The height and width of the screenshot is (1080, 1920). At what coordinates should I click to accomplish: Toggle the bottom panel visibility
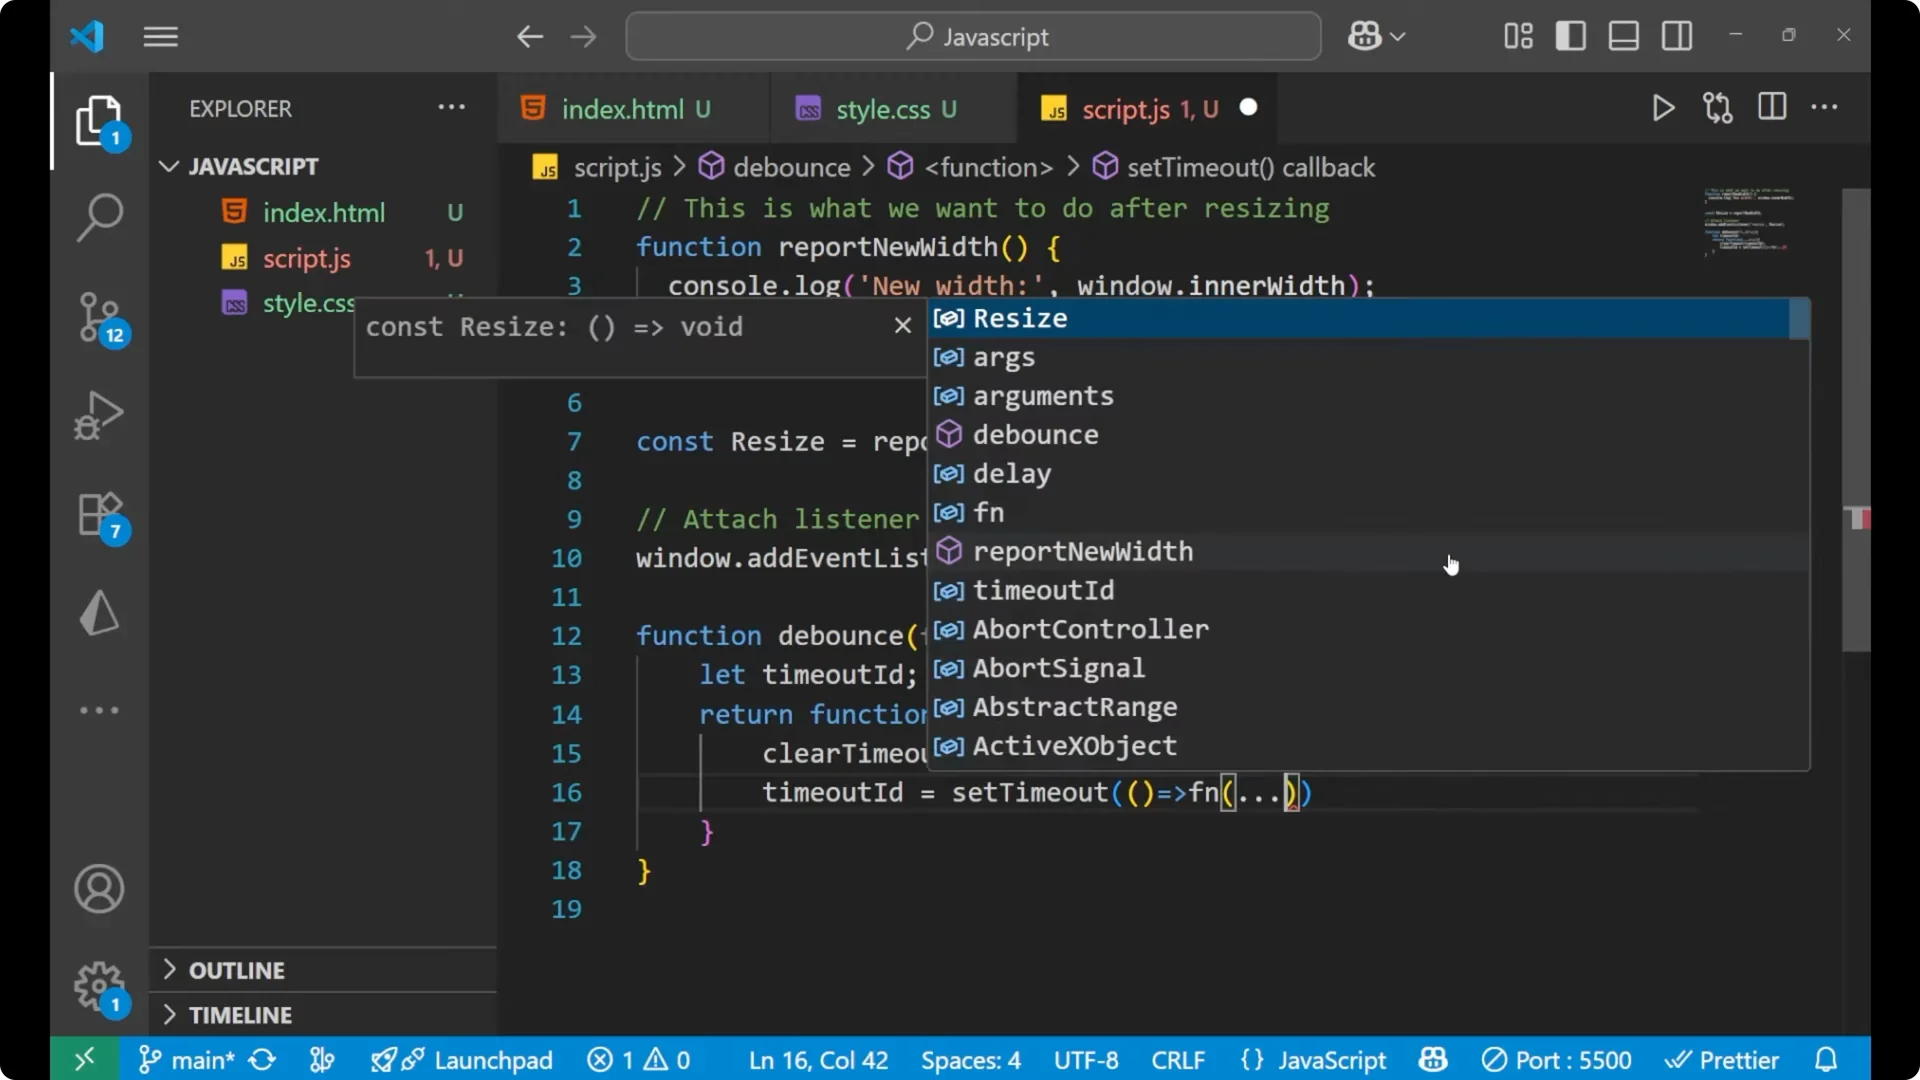[x=1622, y=36]
